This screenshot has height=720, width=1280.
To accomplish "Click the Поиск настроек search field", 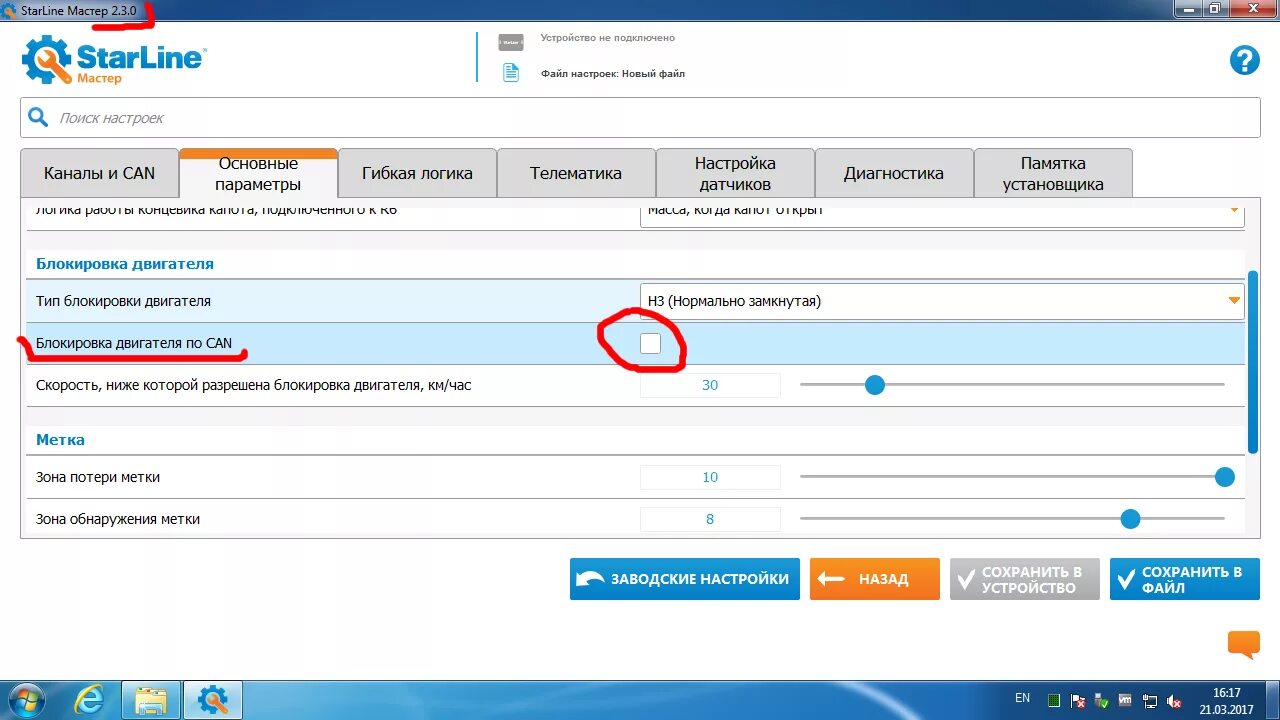I will [640, 118].
